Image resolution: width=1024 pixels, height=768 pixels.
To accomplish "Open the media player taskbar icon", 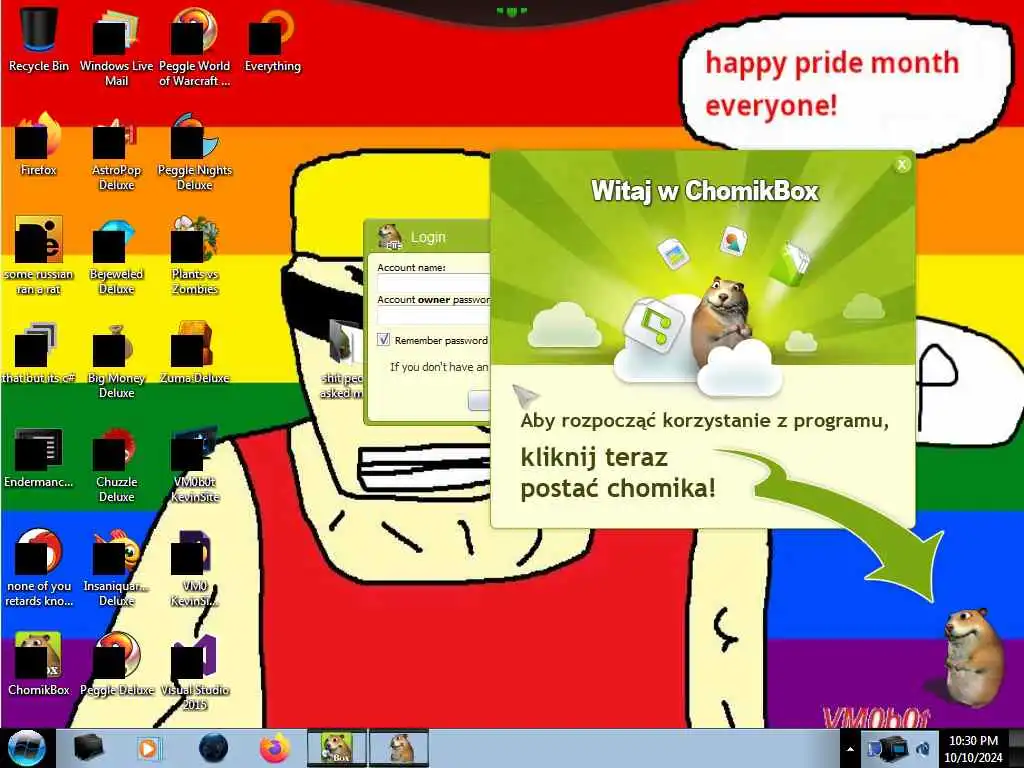I will point(148,748).
